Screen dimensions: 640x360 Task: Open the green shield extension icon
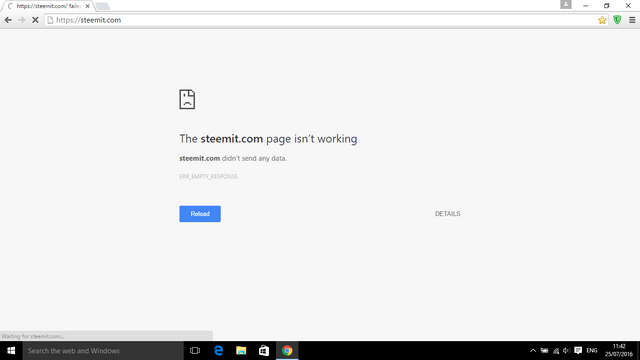[617, 20]
